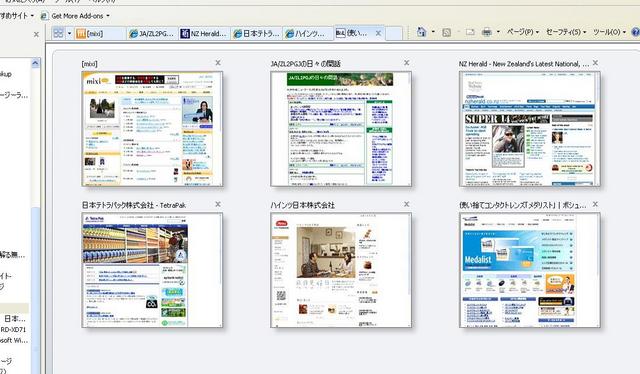Close the favorites side panel
The width and height of the screenshot is (640, 374).
point(36,35)
